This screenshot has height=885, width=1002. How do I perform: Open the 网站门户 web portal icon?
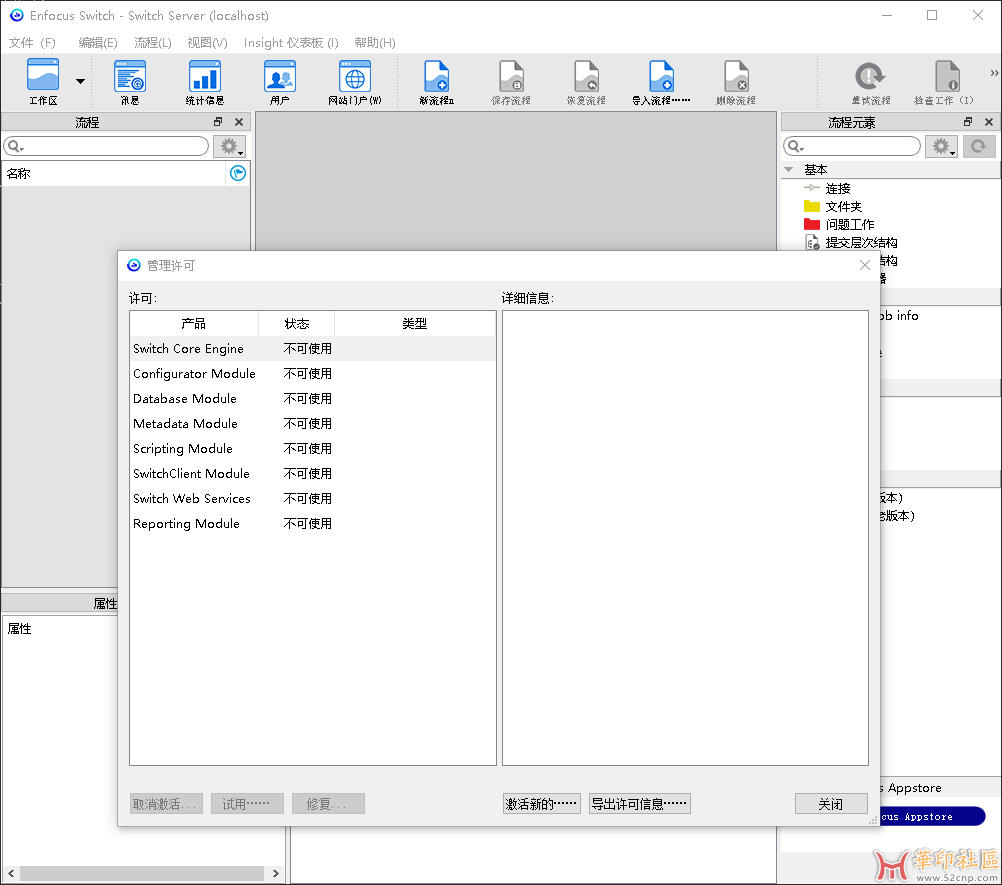tap(355, 81)
